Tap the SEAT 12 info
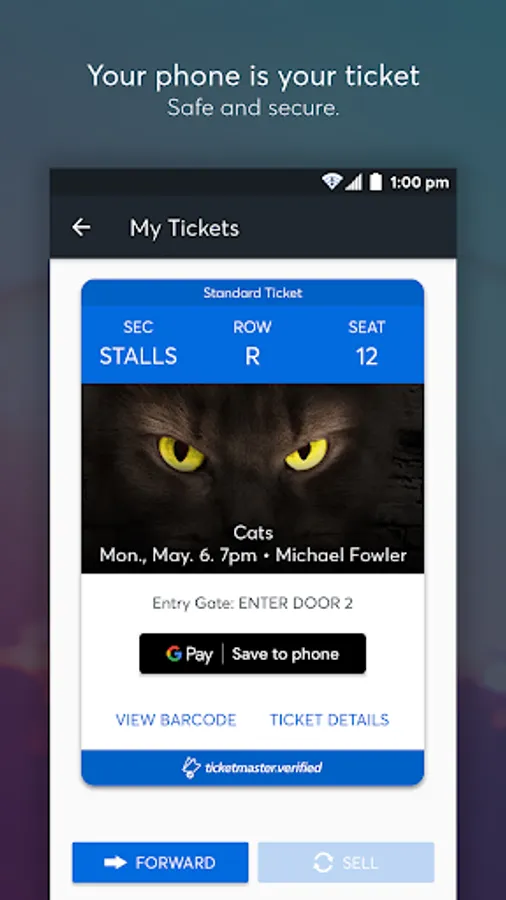506x900 pixels. pos(367,343)
